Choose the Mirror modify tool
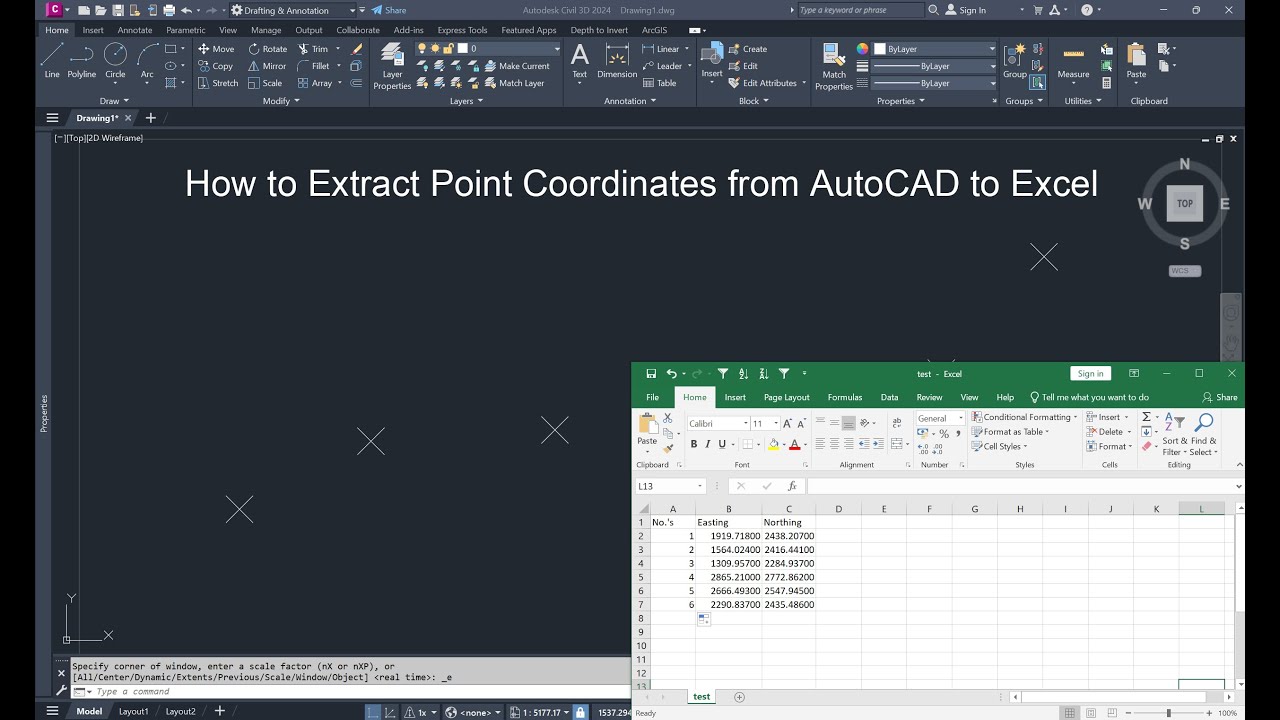Viewport: 1280px width, 720px height. [x=267, y=66]
